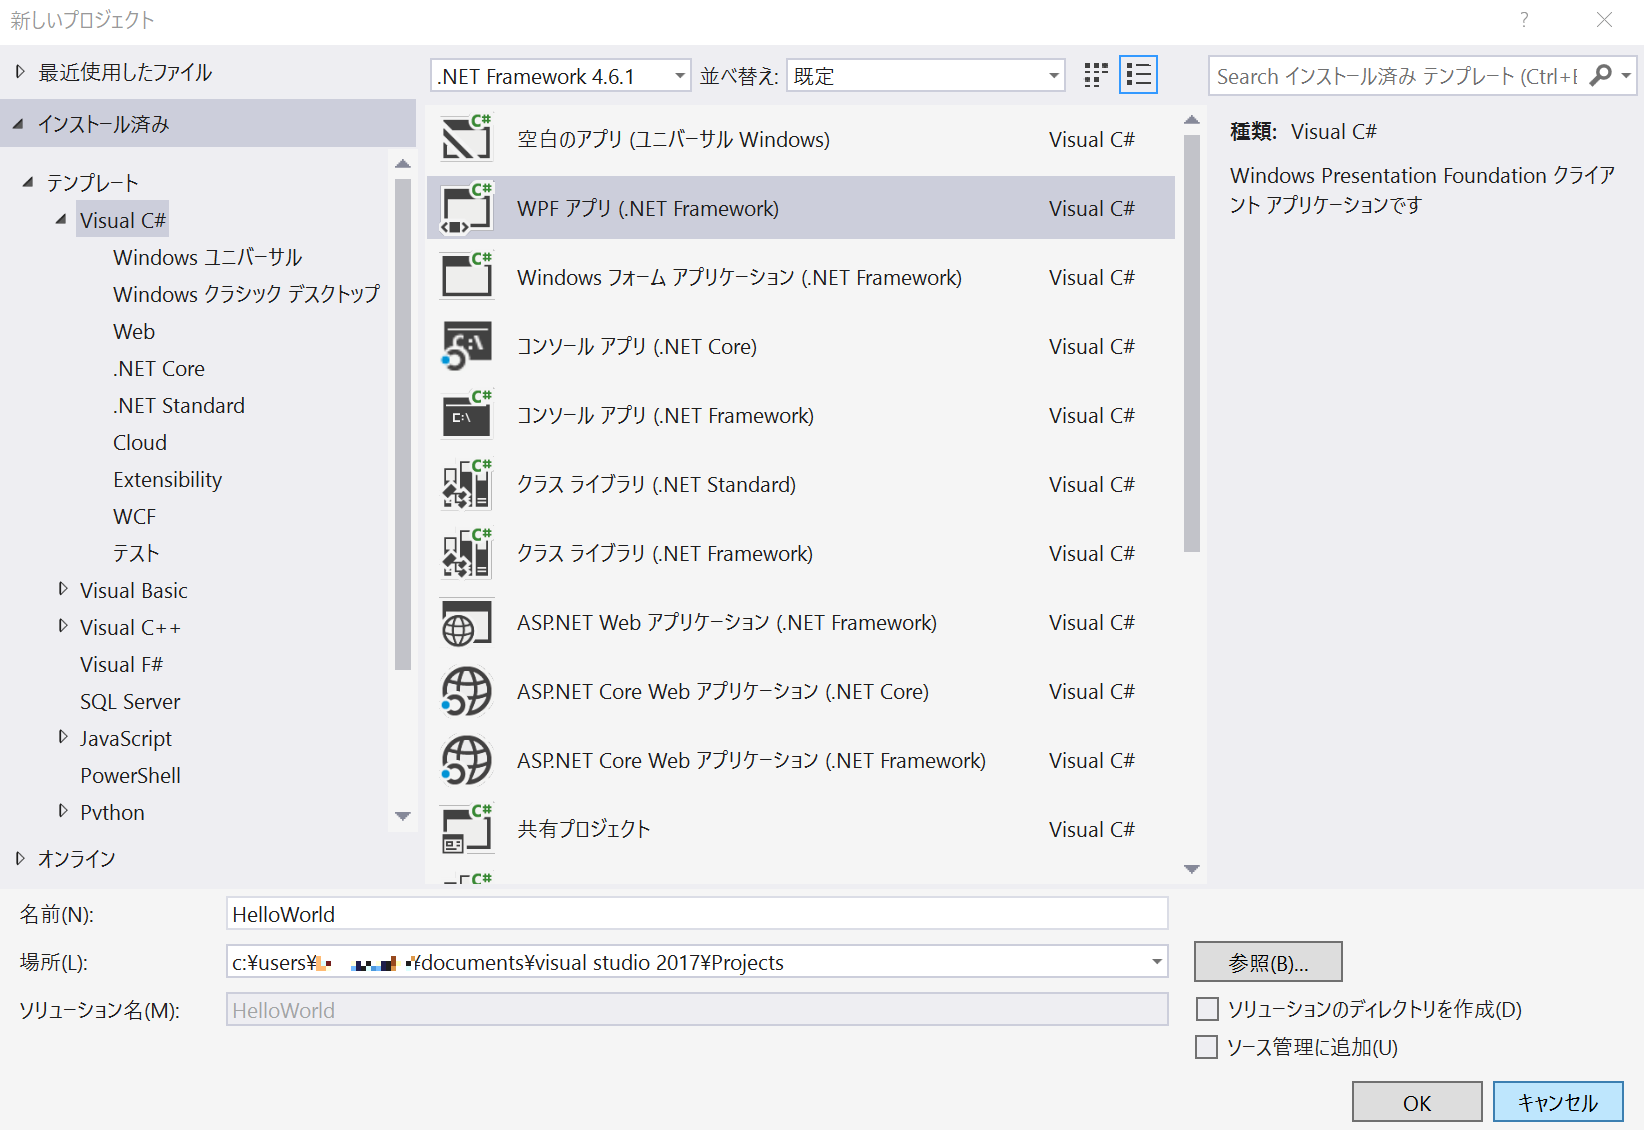Viewport: 1644px width, 1130px height.
Task: Click the Class Library (.NET Standard) icon
Action: tap(467, 484)
